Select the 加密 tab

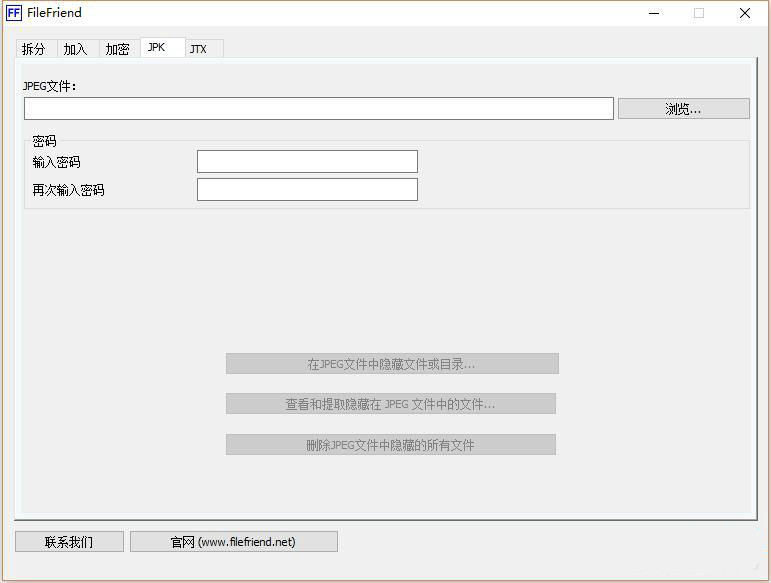pyautogui.click(x=118, y=49)
